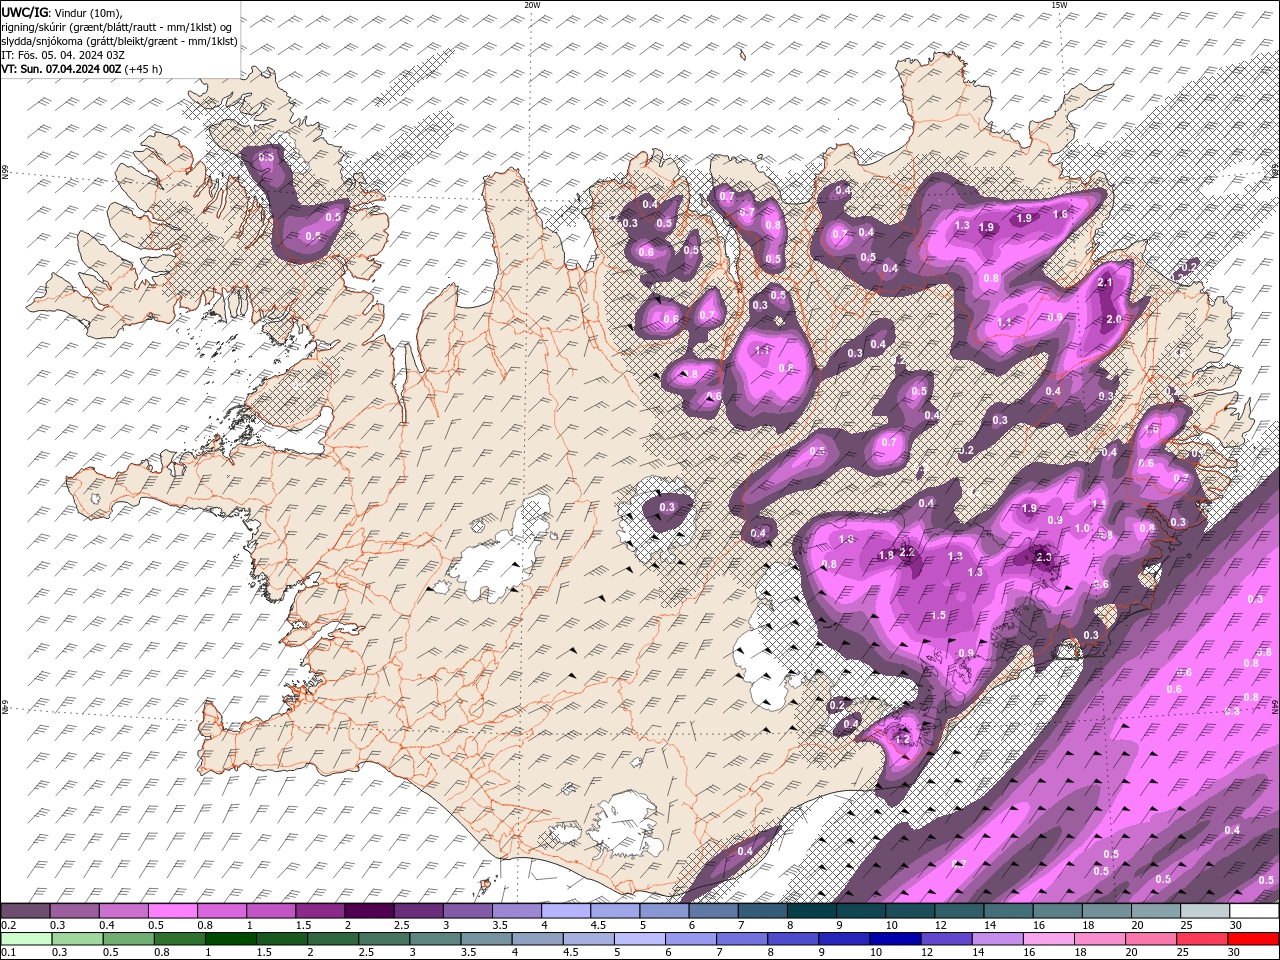The image size is (1280, 960).
Task: Click the 15W longitude label
Action: (x=1059, y=5)
